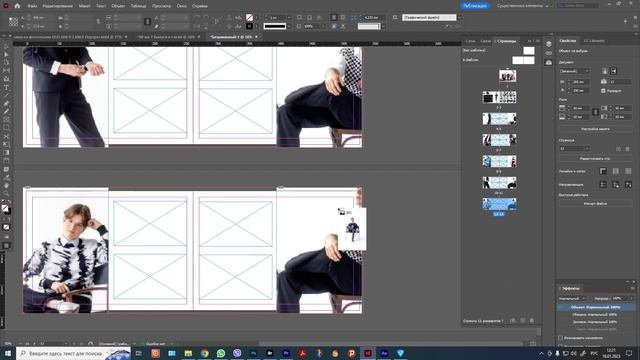640x360 pixels.
Task: Open the page size preset dropdown in Properties
Action: tap(574, 71)
